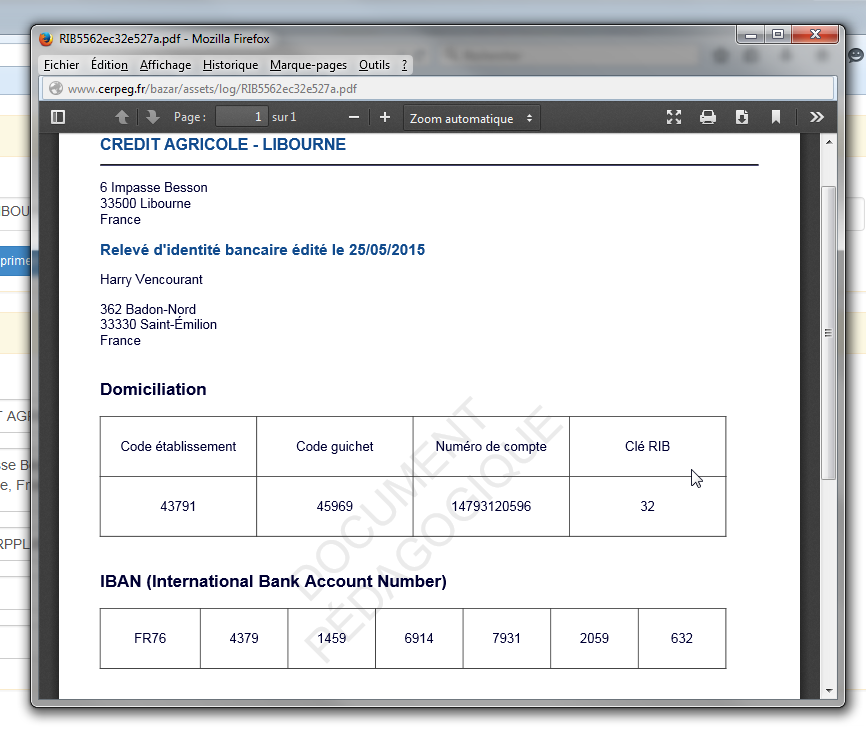Click the Code établissement header cell
Image resolution: width=866 pixels, height=750 pixels.
pos(178,446)
